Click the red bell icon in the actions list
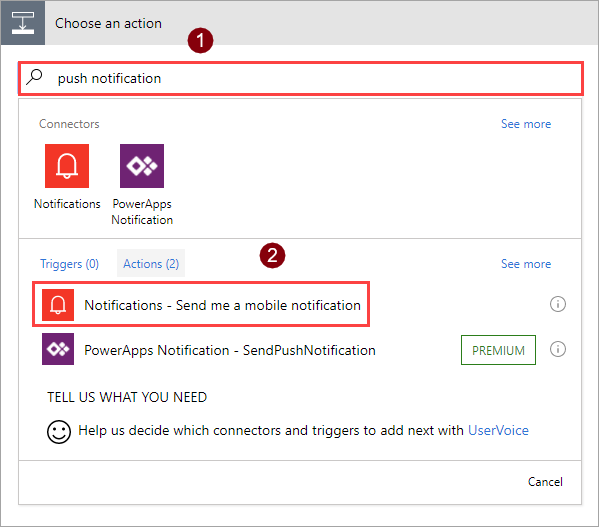The image size is (599, 527). click(x=58, y=305)
